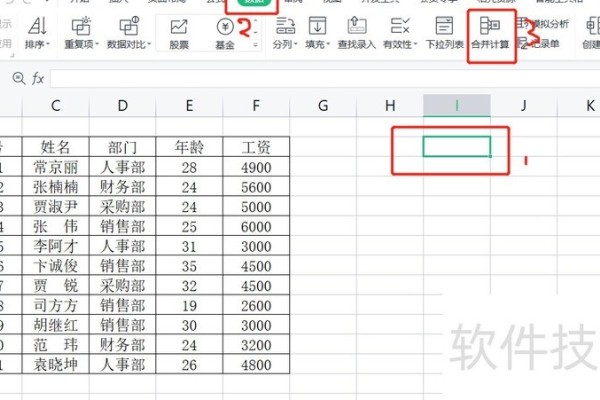Click the 填充 fill icon
Screen dimensions: 600x400
(x=317, y=26)
